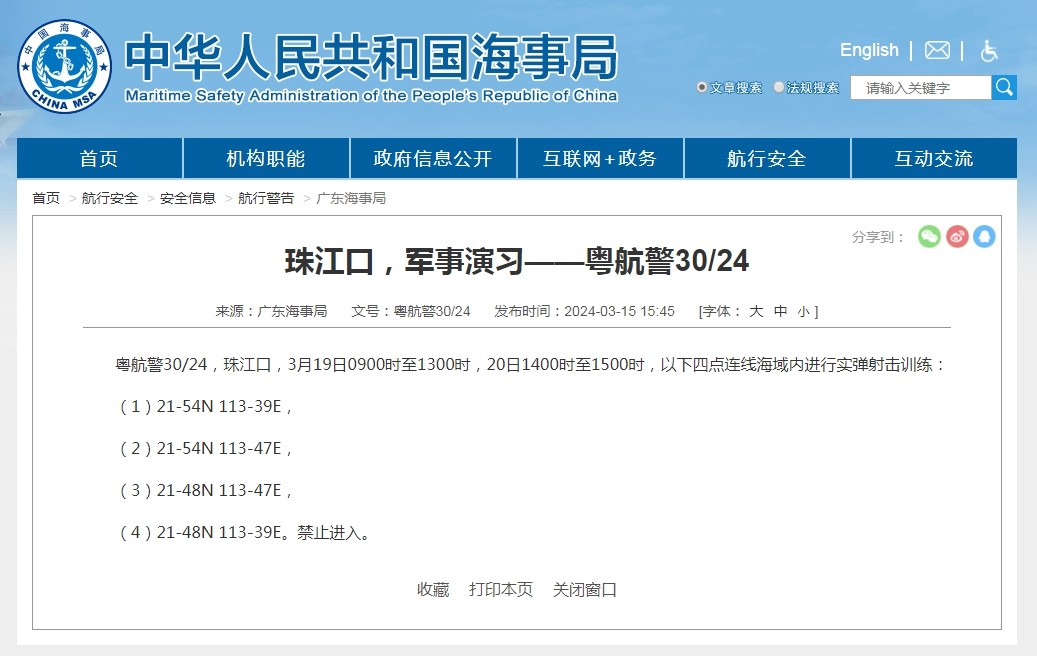Open the 政府信息公开 navigation menu
The width and height of the screenshot is (1037, 656).
click(433, 159)
